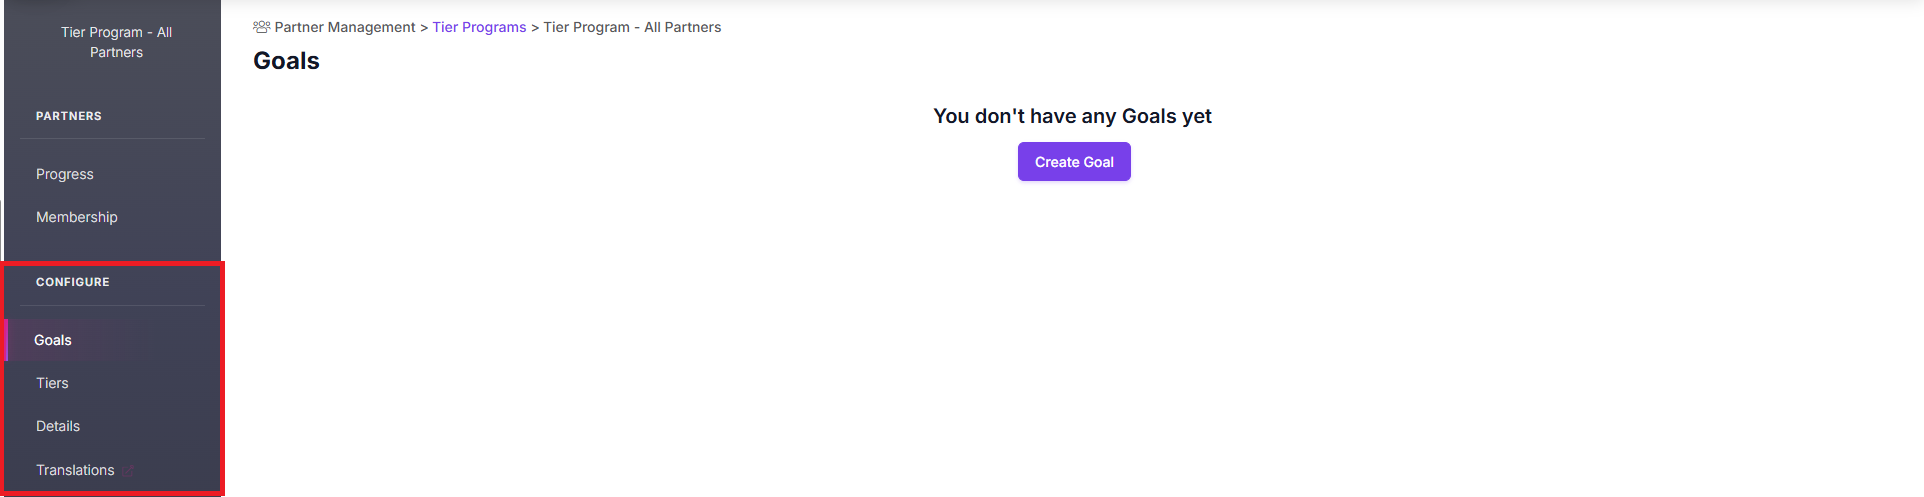Open the Tier Programs breadcrumb link

[x=479, y=27]
